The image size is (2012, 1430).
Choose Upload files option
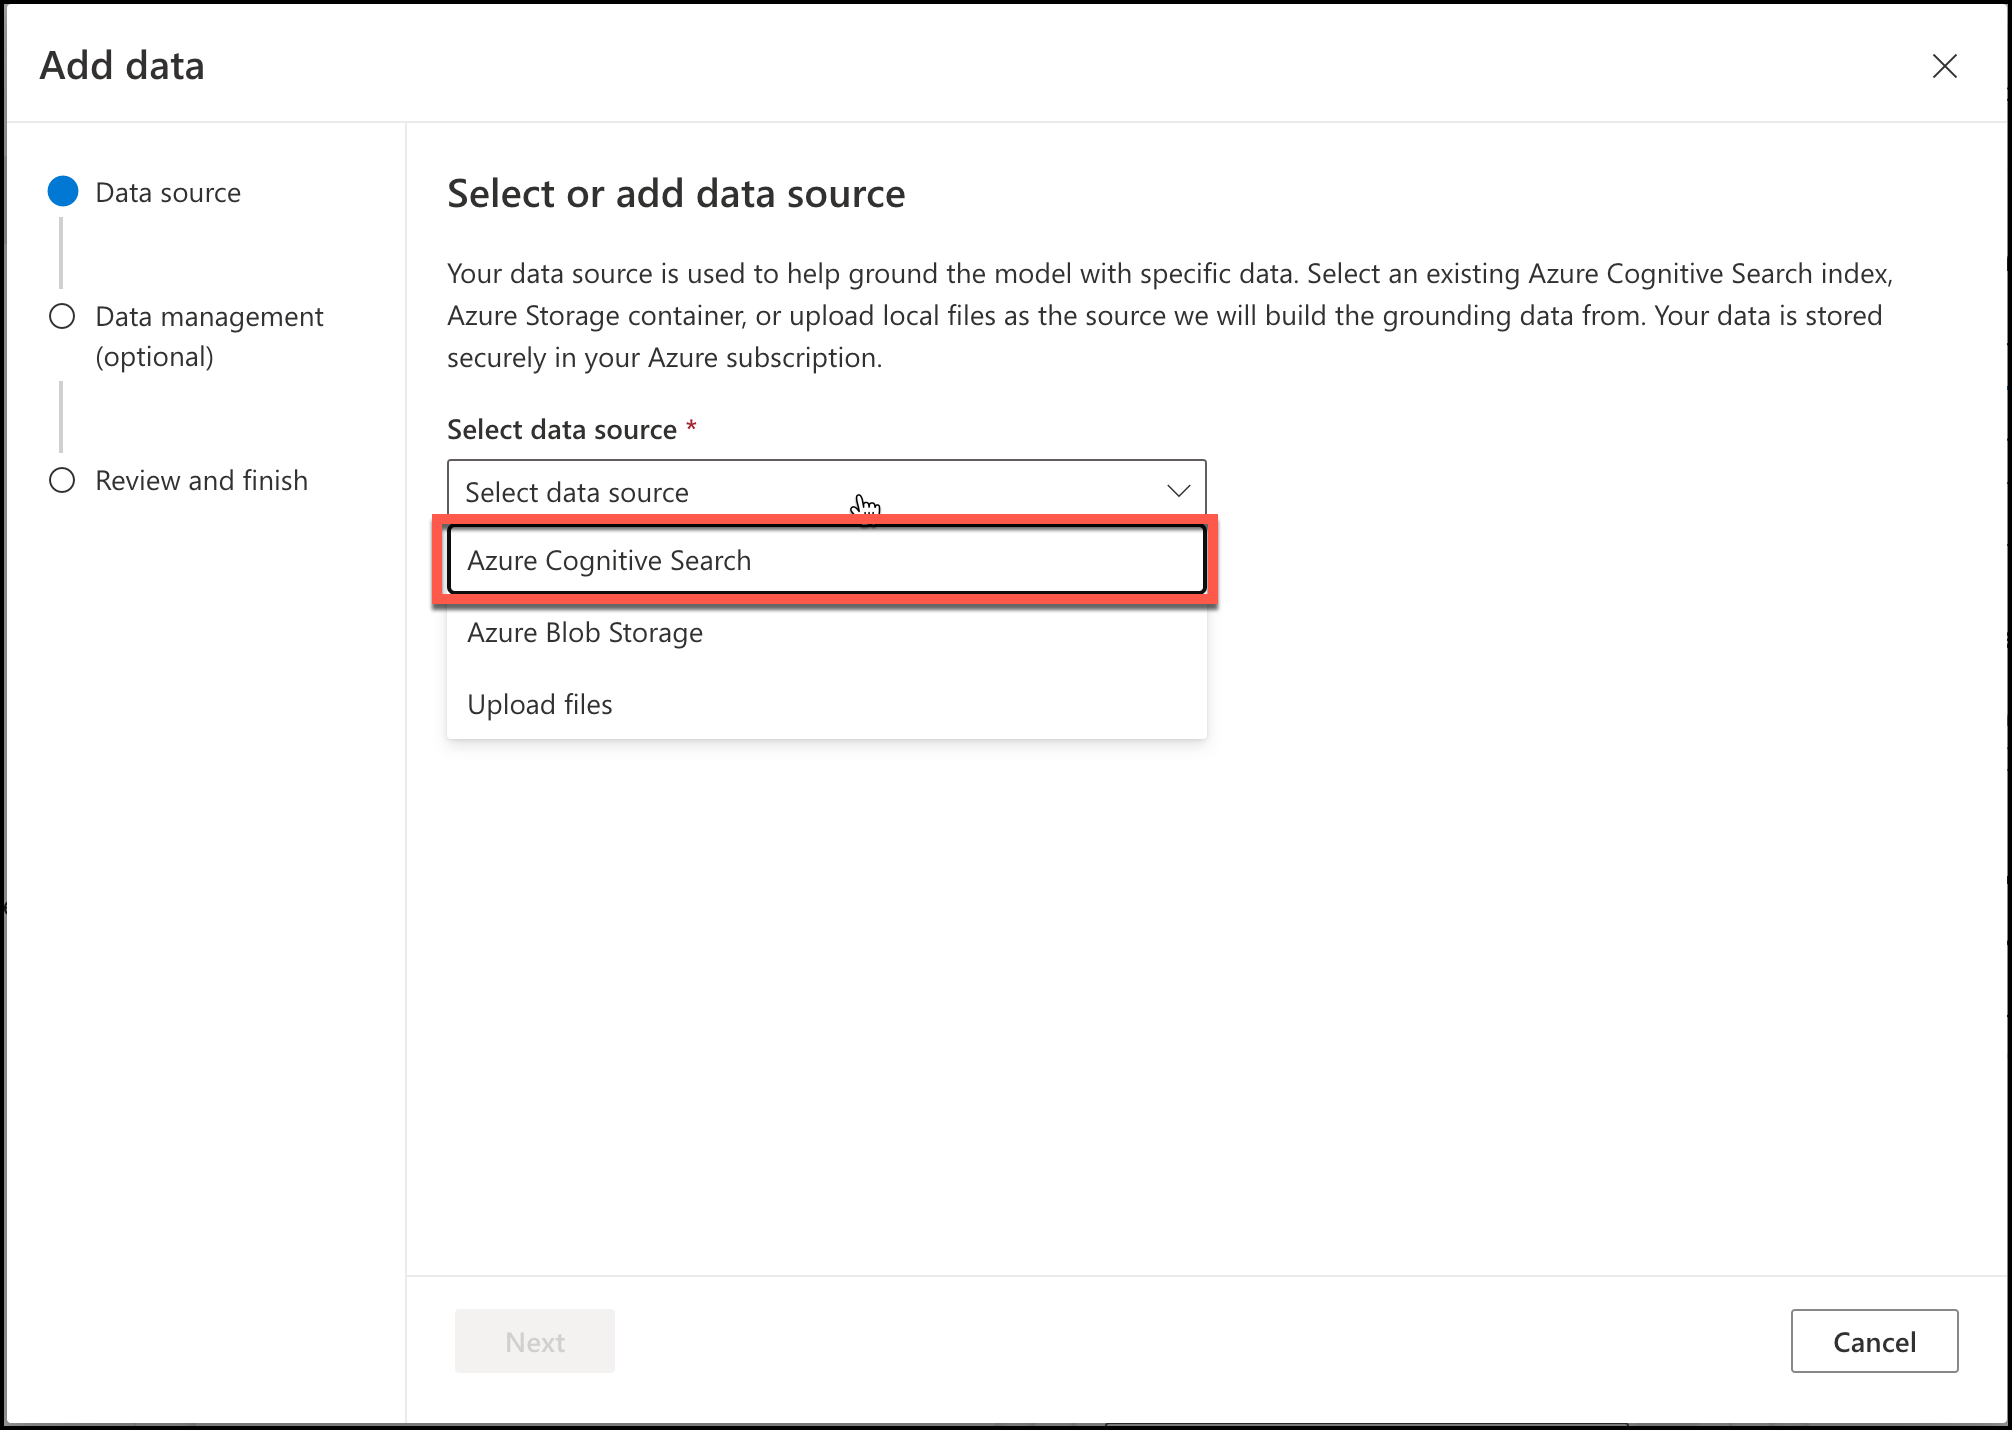[826, 704]
